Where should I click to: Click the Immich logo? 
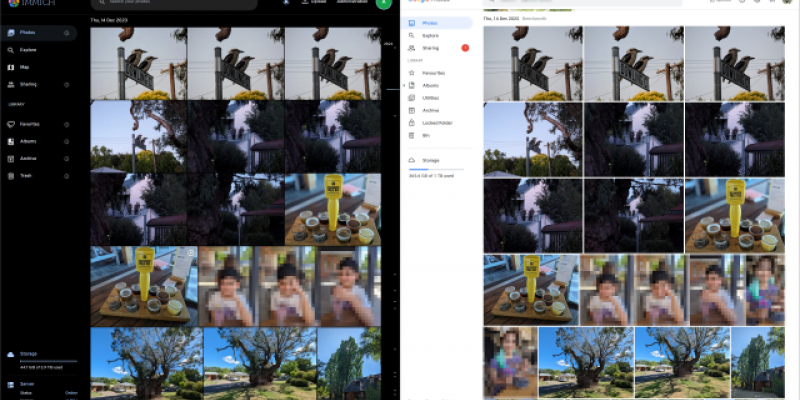click(x=31, y=3)
